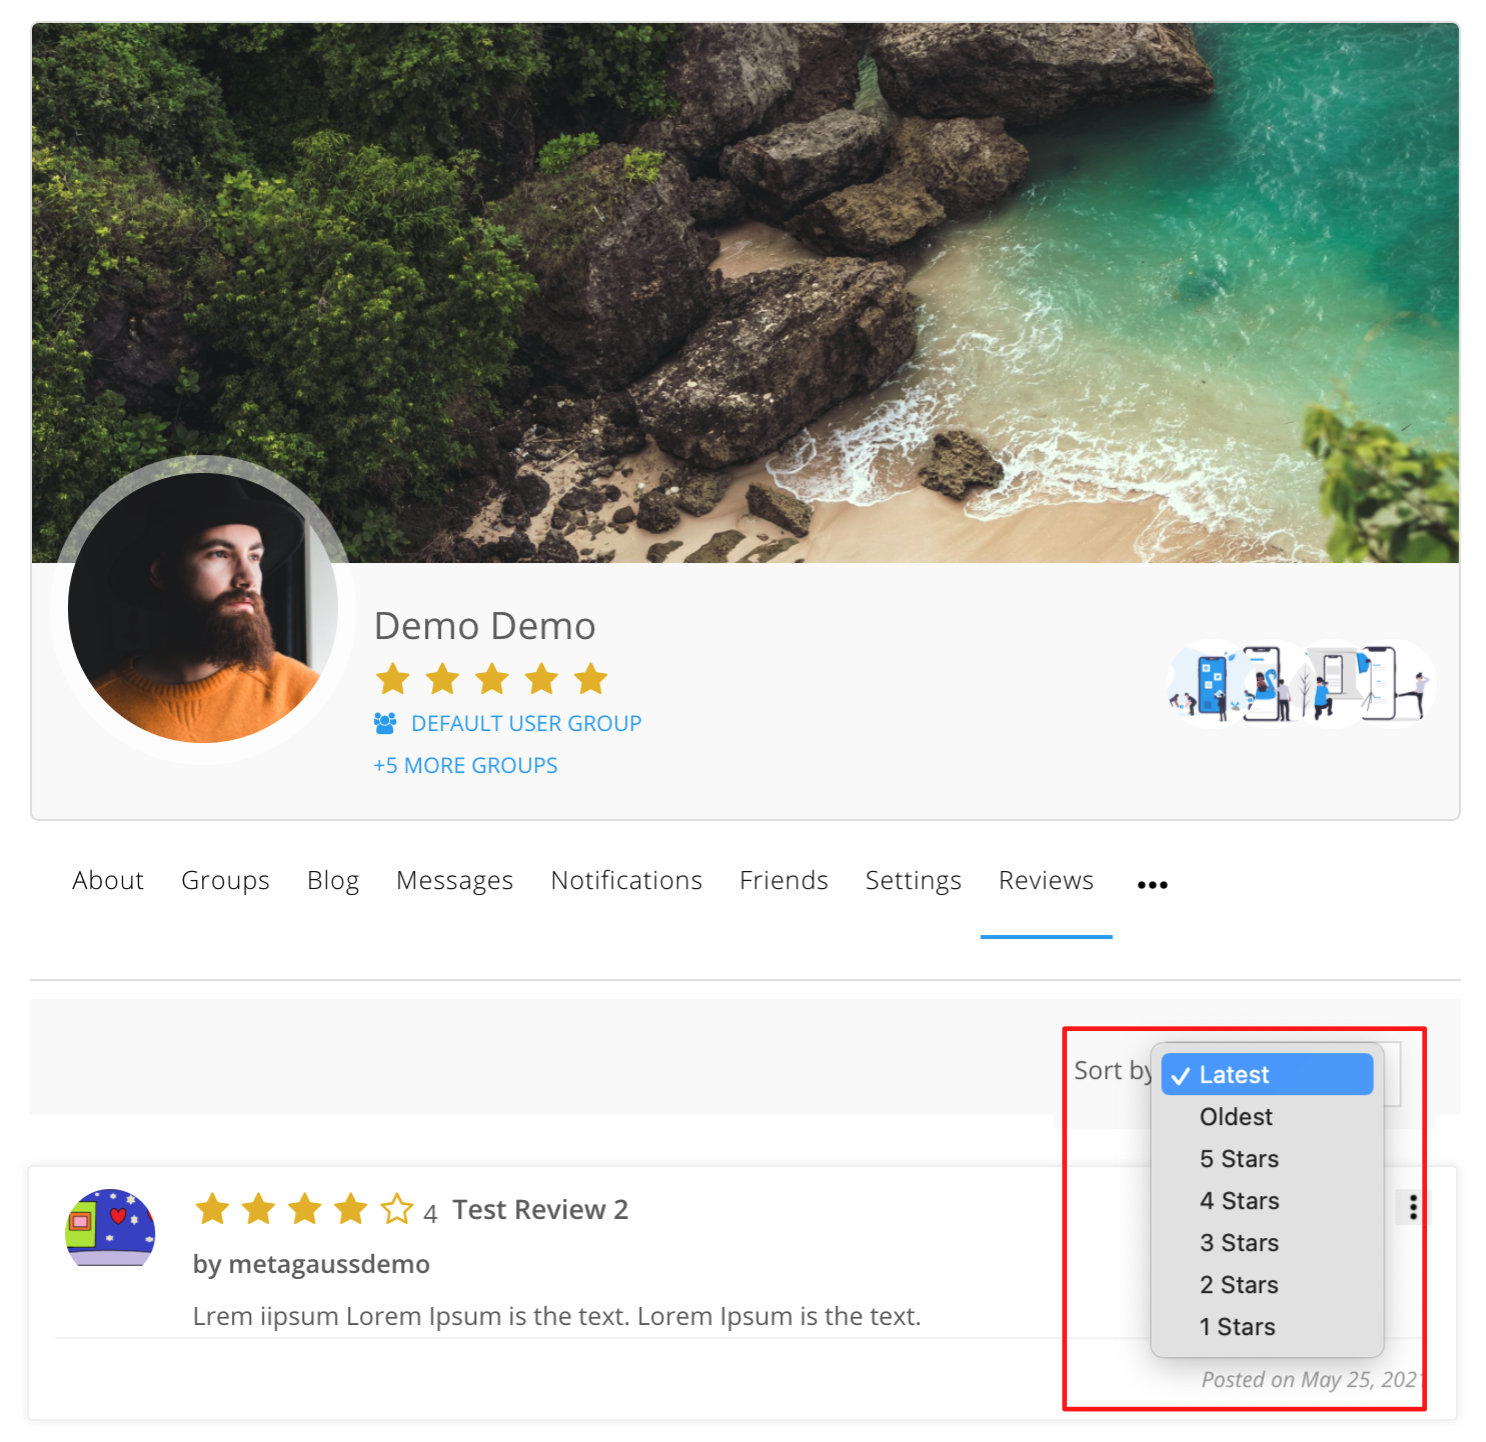Click the fifth gold star under Demo Demo

pyautogui.click(x=591, y=679)
